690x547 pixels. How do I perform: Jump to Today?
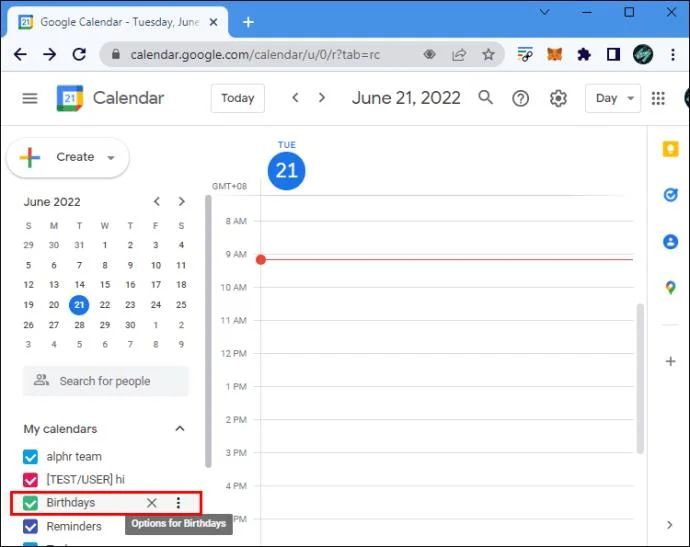pyautogui.click(x=238, y=98)
